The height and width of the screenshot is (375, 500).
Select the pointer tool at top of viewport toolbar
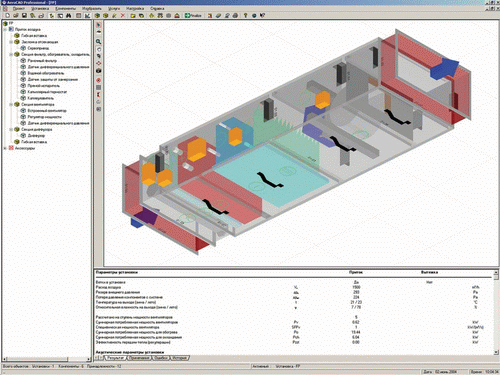[x=99, y=25]
